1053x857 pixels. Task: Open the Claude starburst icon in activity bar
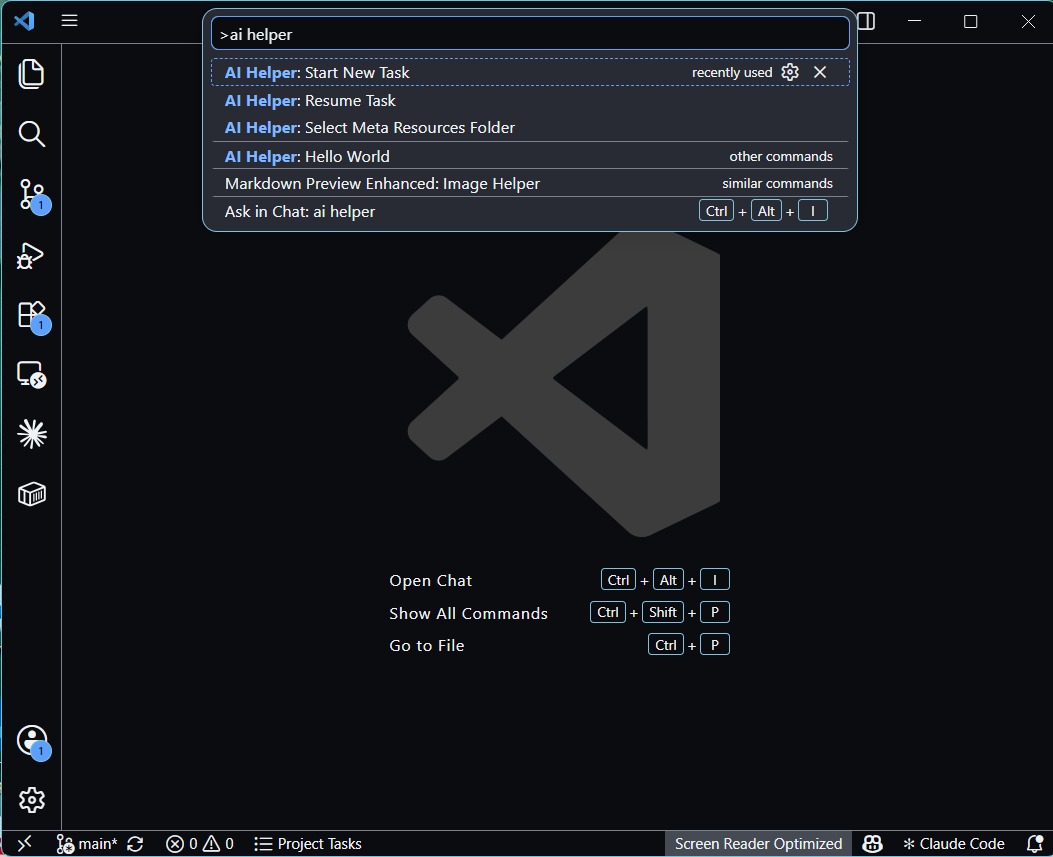pyautogui.click(x=31, y=434)
